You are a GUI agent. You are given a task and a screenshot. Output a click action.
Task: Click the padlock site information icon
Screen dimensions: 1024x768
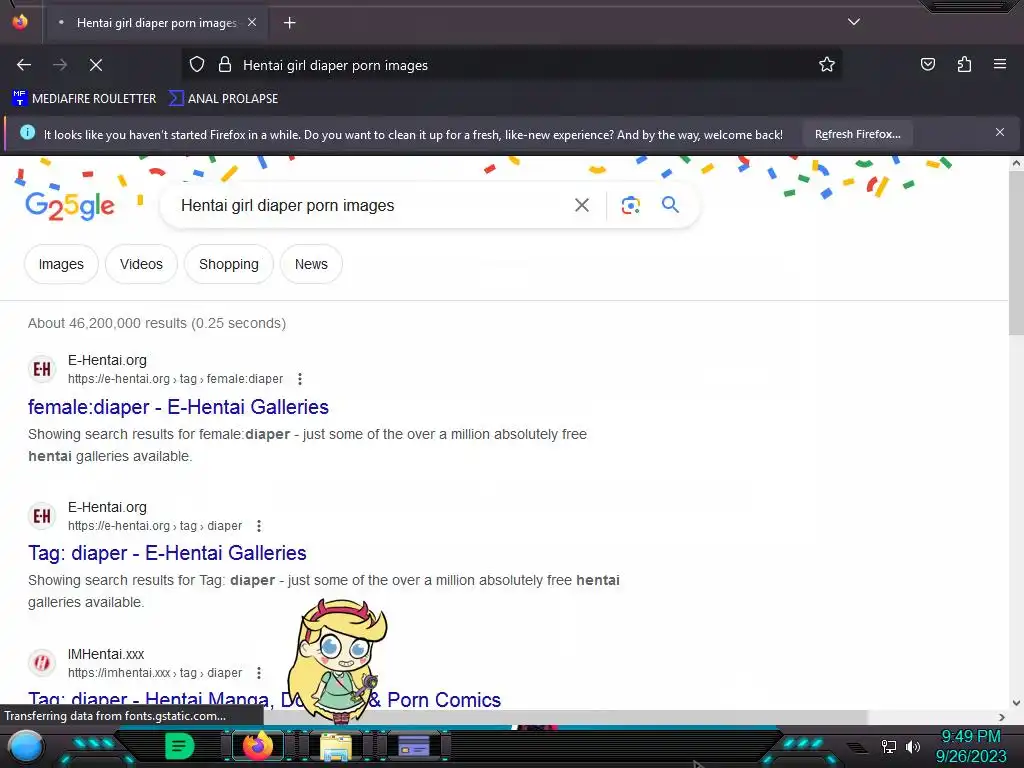225,65
